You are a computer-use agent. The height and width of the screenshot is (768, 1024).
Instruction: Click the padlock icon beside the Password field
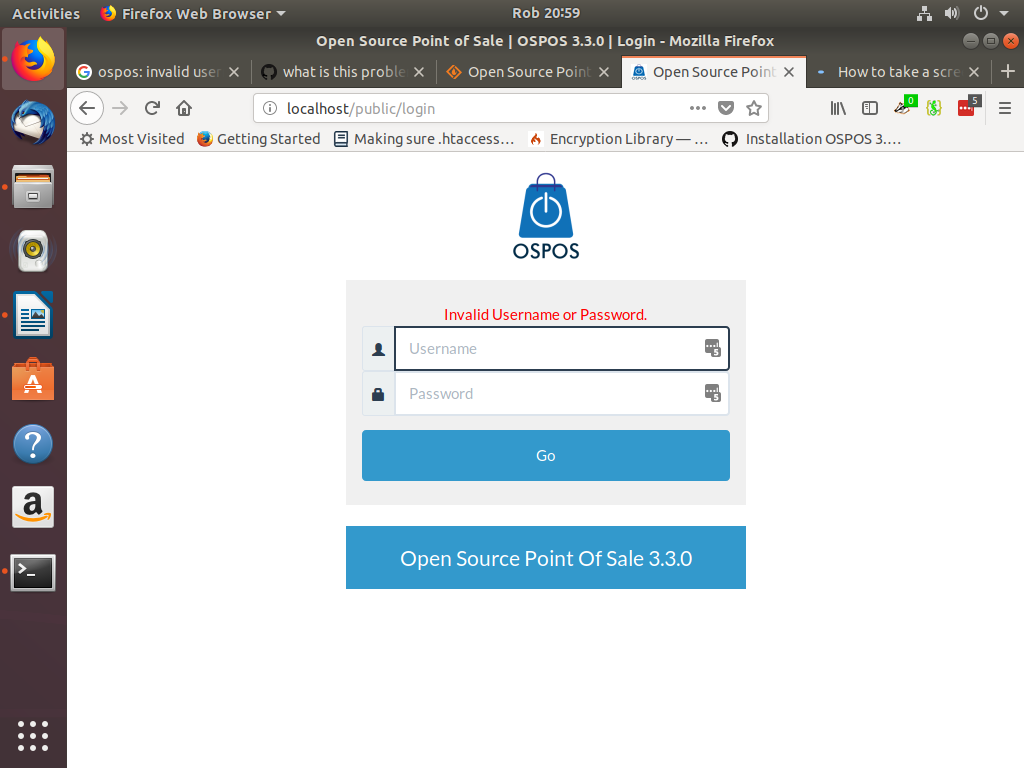coord(378,393)
